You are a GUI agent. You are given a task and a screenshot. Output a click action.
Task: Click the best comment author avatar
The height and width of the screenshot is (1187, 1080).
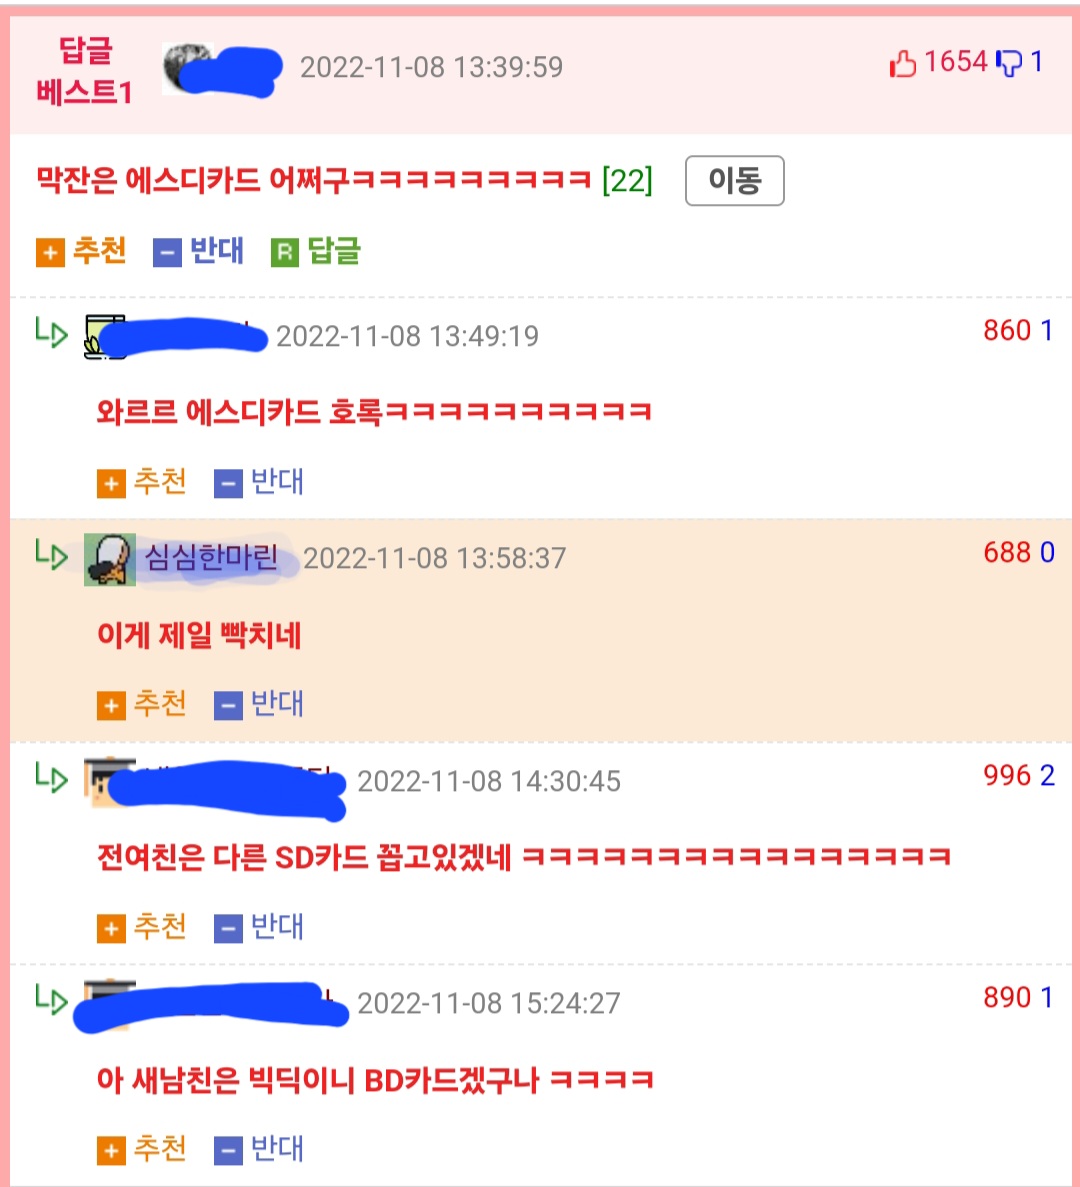(x=188, y=68)
